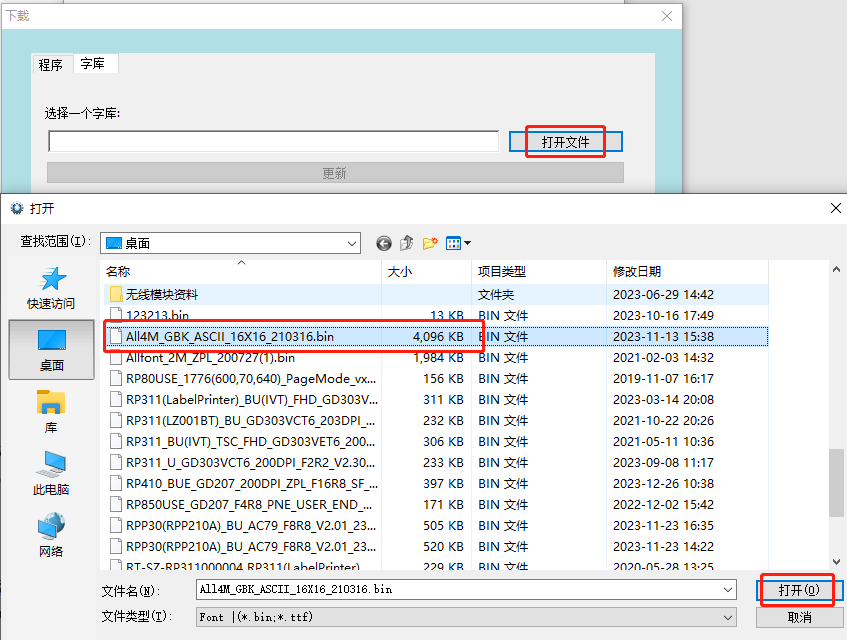Cancel the dialog with 取消 button
This screenshot has height=640, width=847.
799,617
